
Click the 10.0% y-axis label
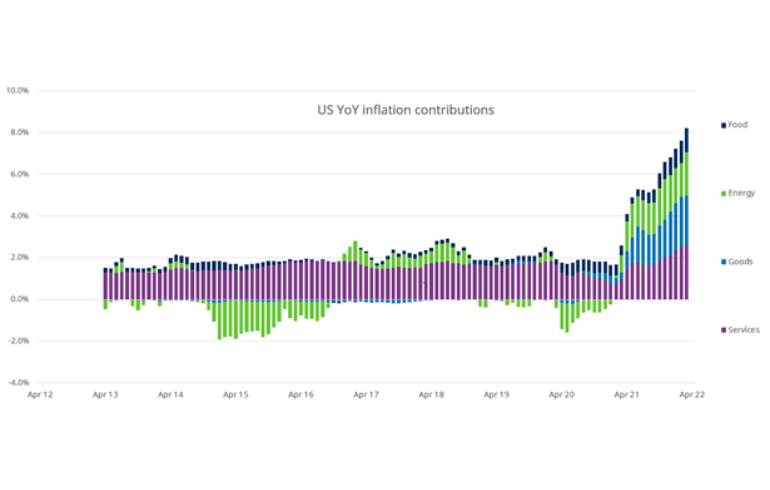click(18, 90)
